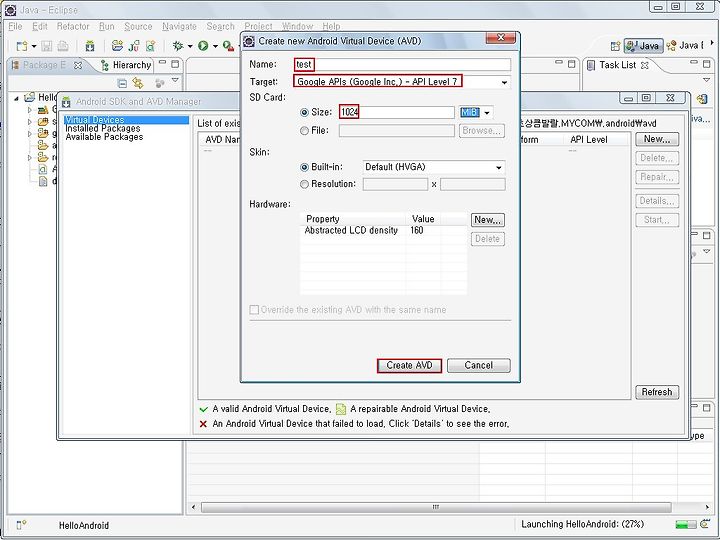This screenshot has height=540, width=720.
Task: Switch to the Java perspective button
Action: (x=643, y=45)
